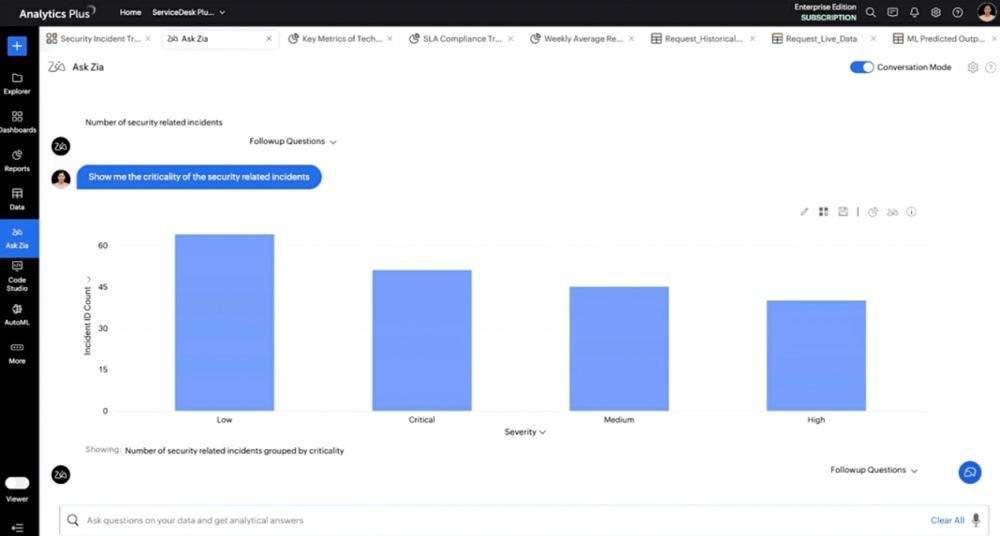Image resolution: width=1000 pixels, height=536 pixels.
Task: Click the edit pencil icon above the chart
Action: click(804, 212)
